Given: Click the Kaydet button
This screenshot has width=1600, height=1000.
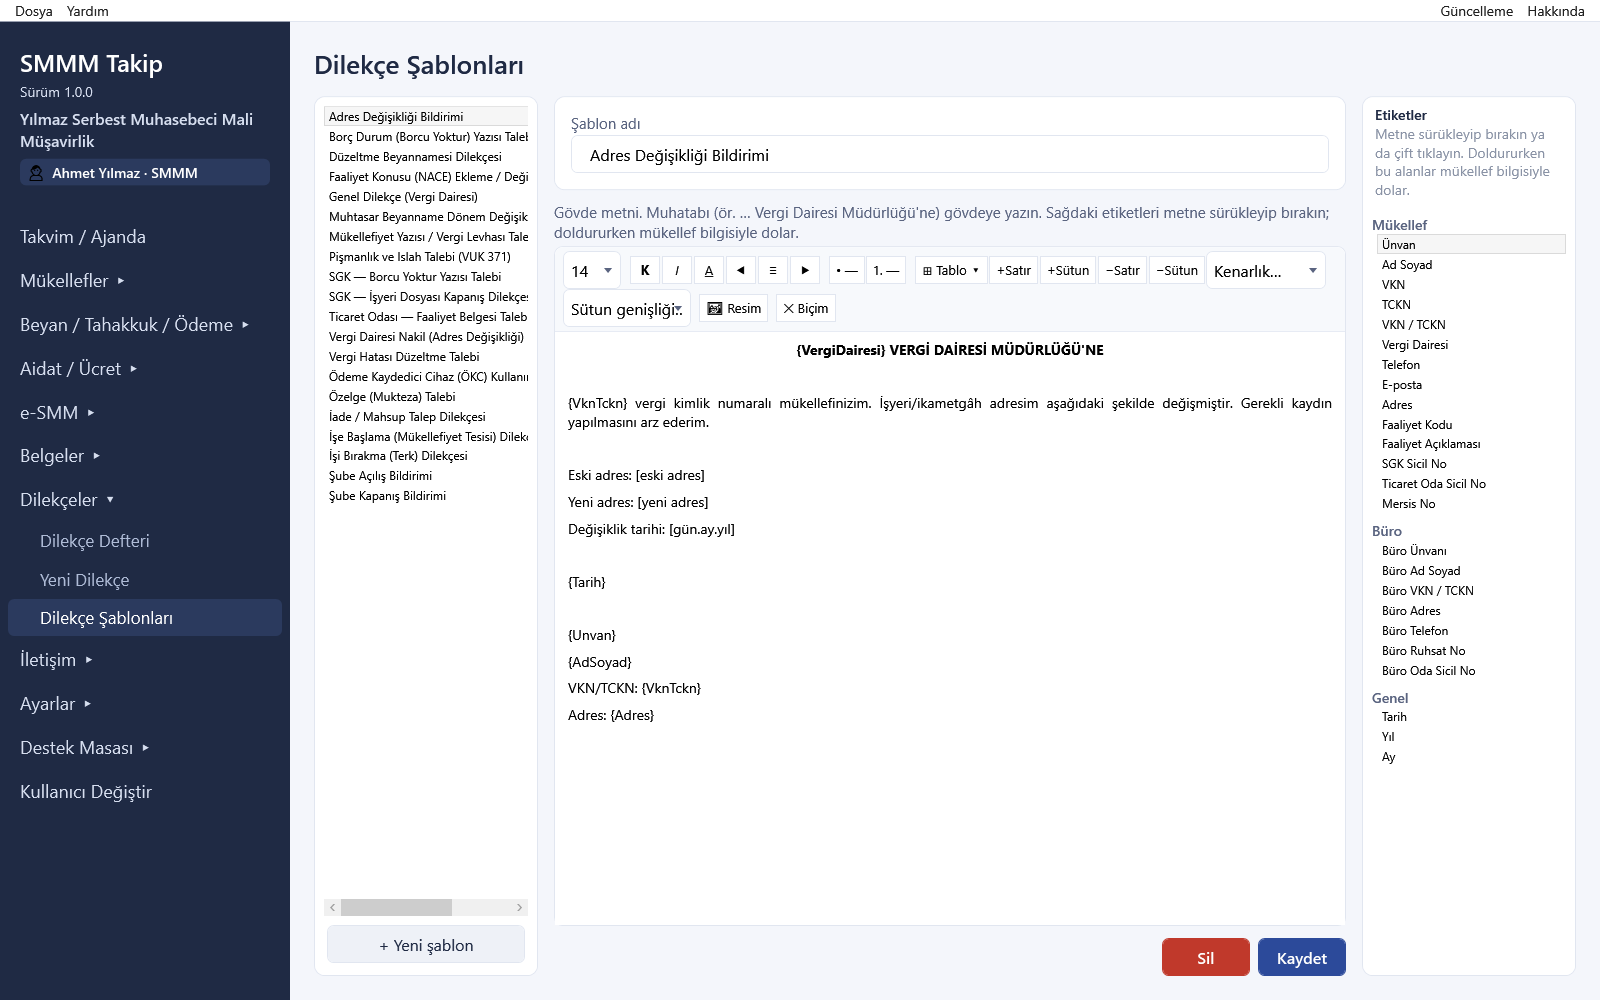Looking at the screenshot, I should pos(1302,957).
